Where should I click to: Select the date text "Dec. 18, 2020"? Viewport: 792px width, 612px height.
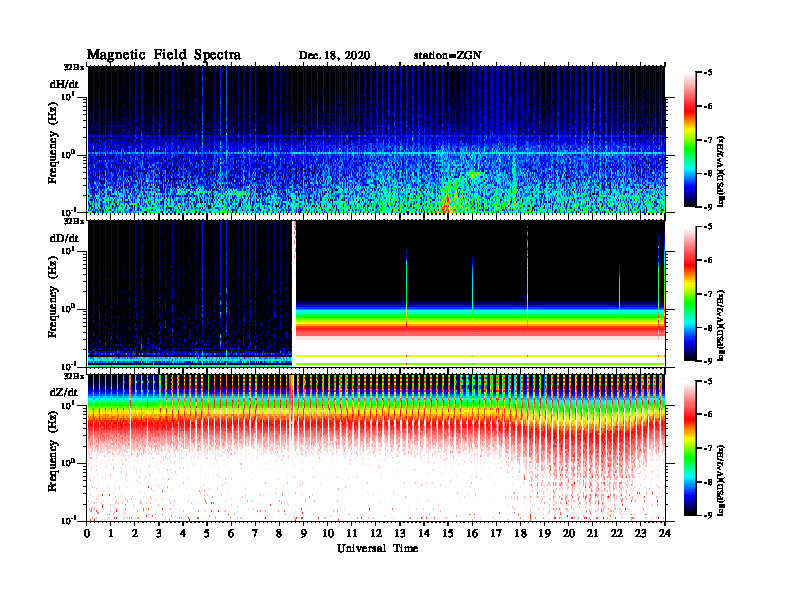point(334,56)
